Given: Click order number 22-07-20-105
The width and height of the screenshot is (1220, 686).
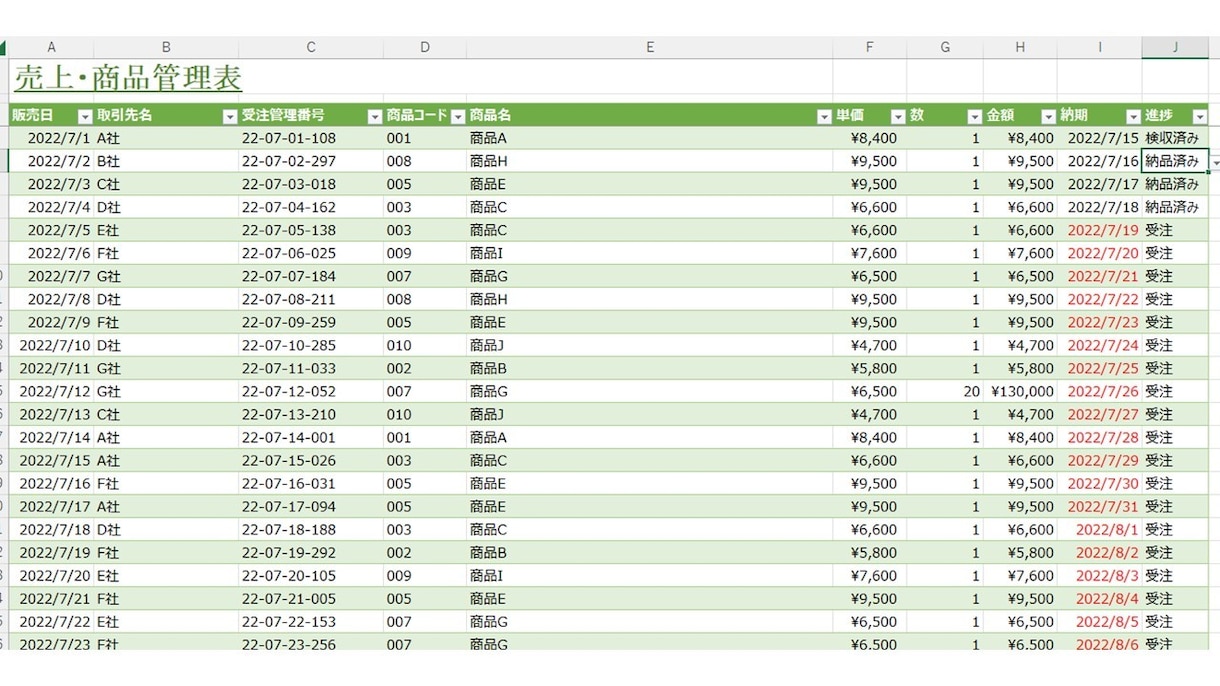Looking at the screenshot, I should click(311, 575).
